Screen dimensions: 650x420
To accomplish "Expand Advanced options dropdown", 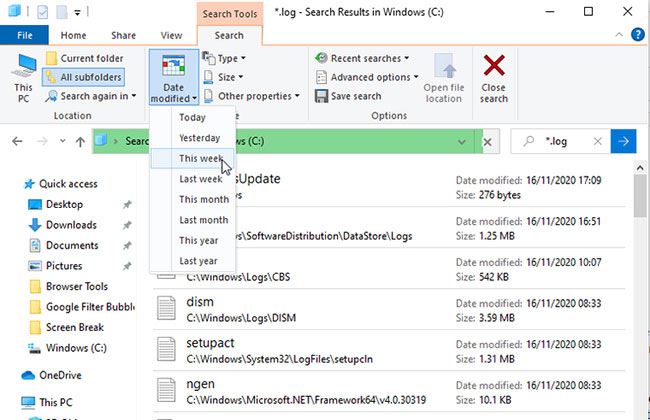I will (x=367, y=77).
